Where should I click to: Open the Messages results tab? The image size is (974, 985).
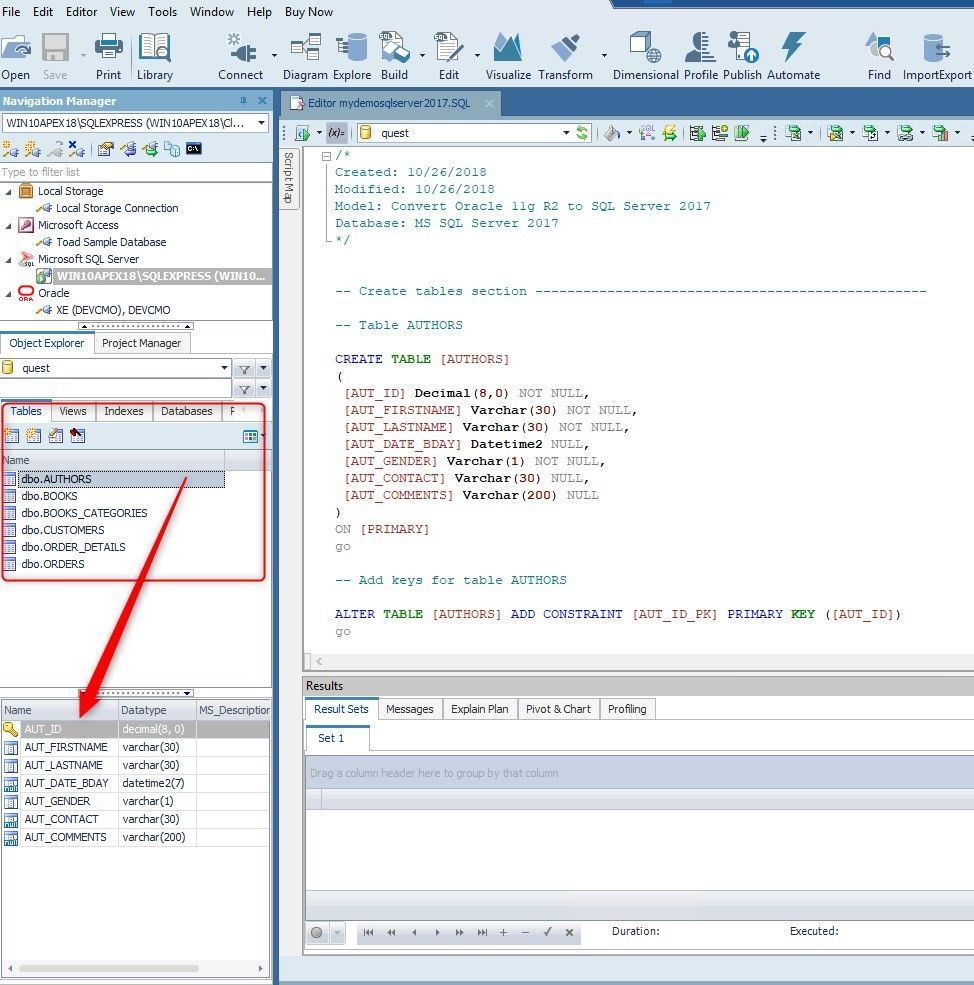(x=410, y=709)
